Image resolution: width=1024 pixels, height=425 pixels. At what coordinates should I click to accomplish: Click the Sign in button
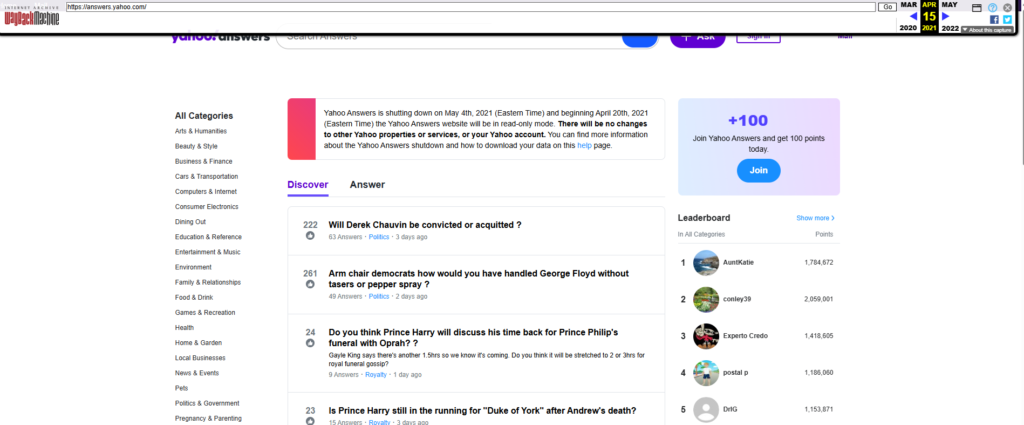(758, 37)
